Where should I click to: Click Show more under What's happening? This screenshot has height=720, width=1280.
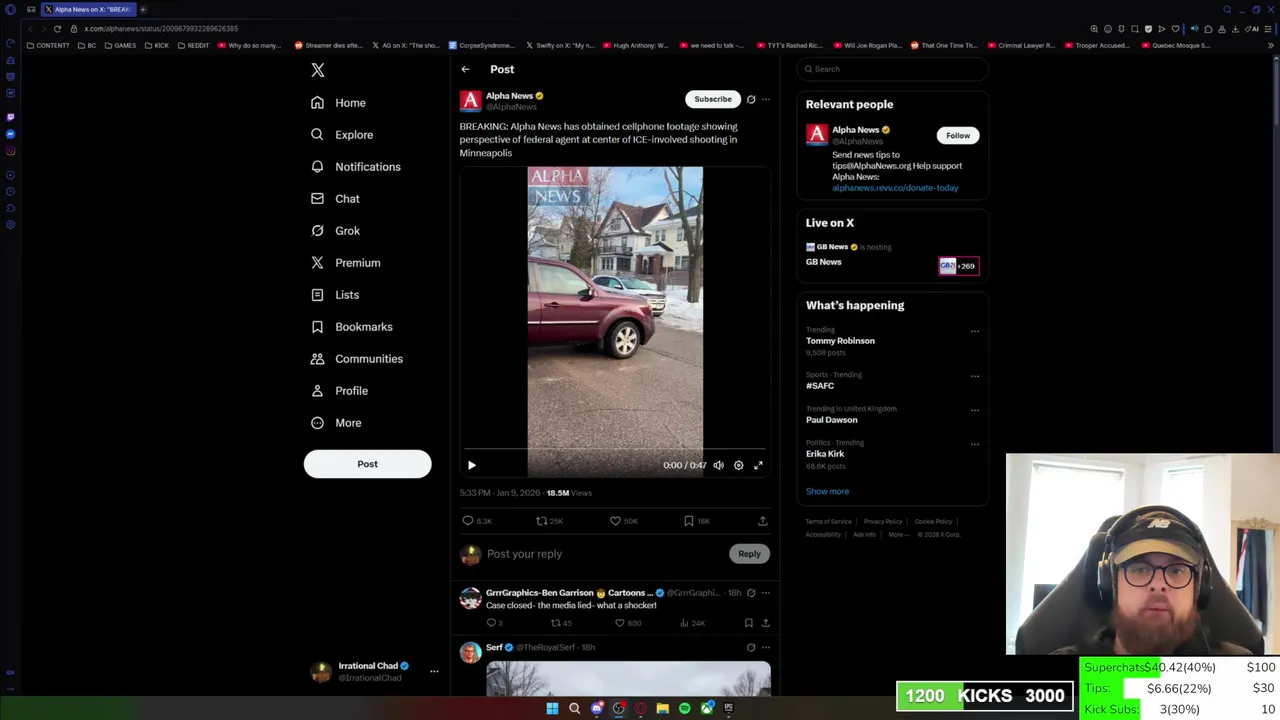(827, 492)
